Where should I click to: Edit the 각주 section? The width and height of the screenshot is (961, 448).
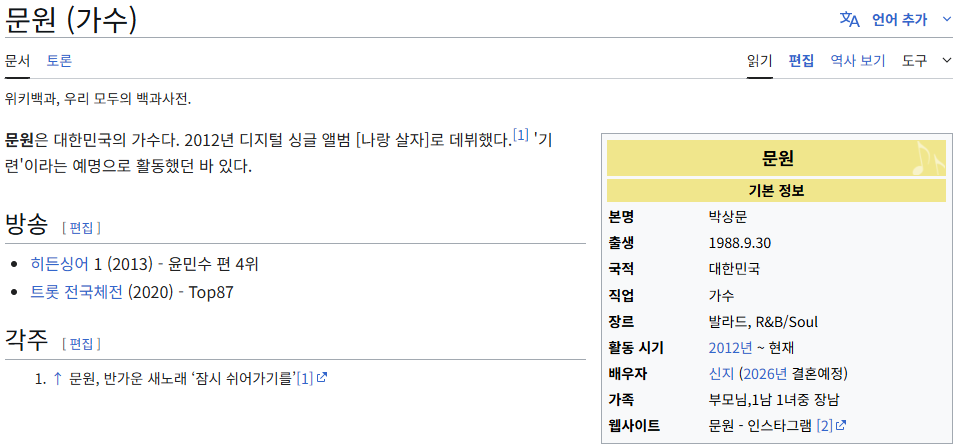[81, 344]
